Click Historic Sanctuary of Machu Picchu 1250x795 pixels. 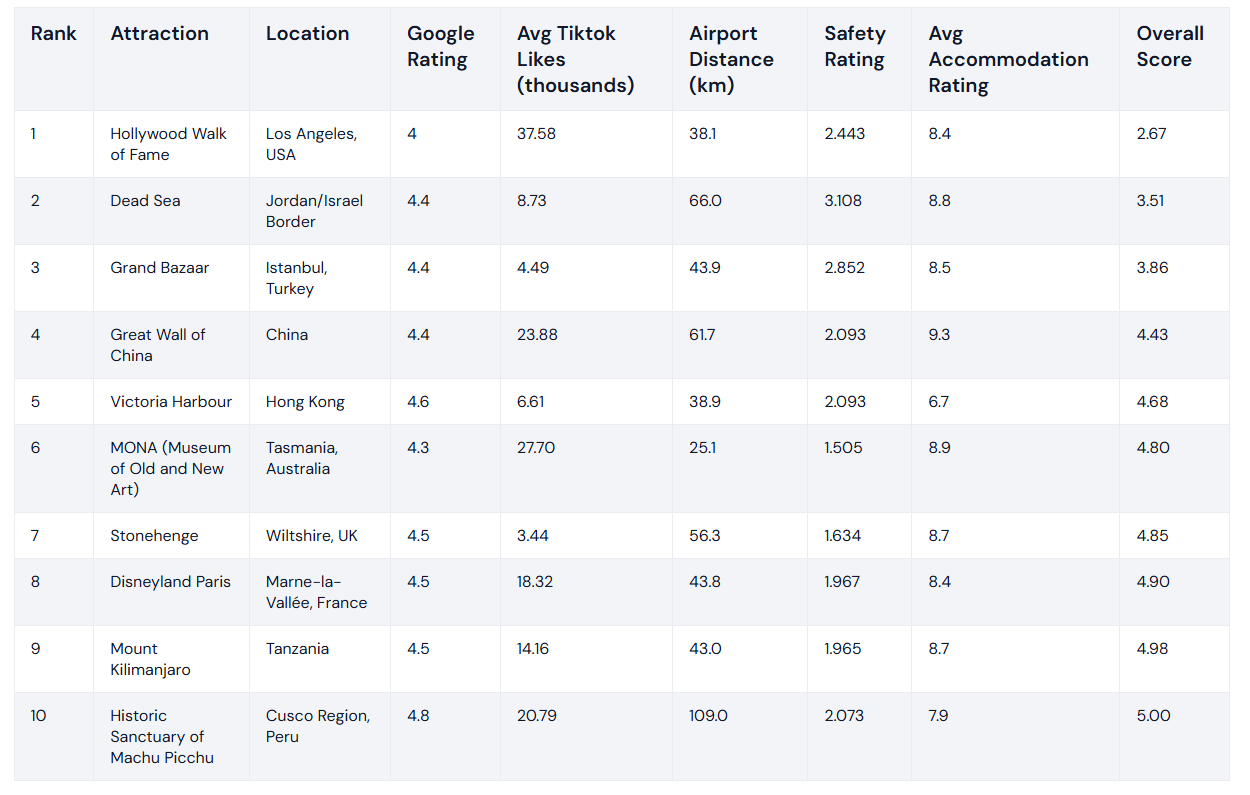point(162,736)
